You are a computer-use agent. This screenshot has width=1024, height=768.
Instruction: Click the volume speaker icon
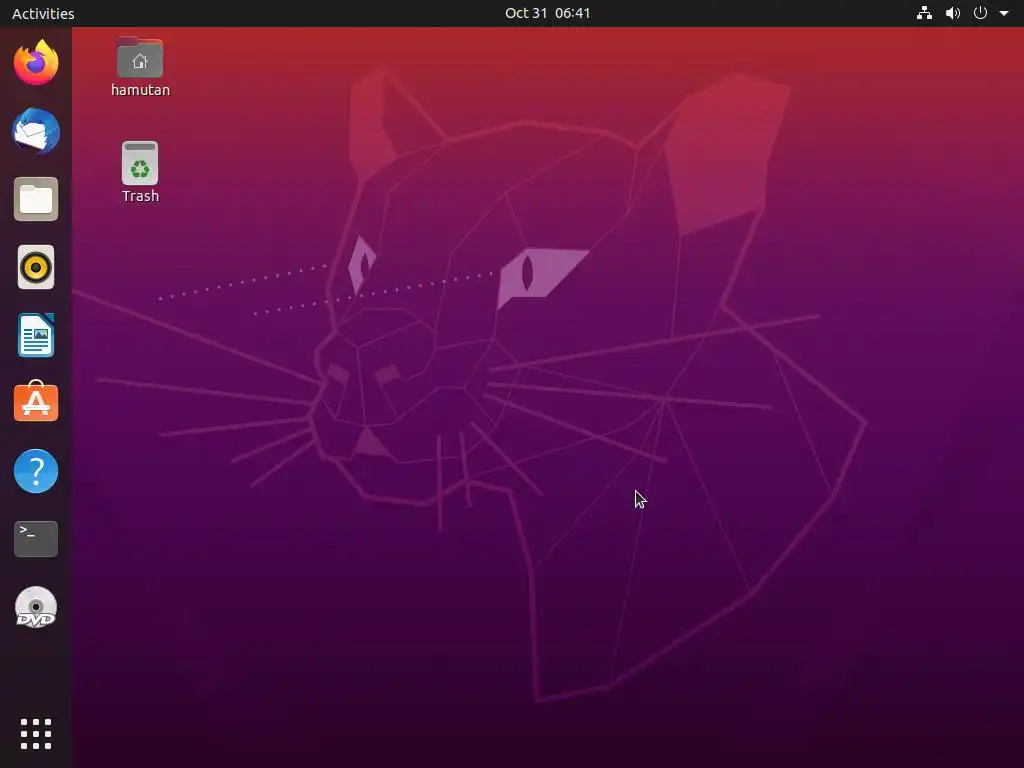pos(953,13)
